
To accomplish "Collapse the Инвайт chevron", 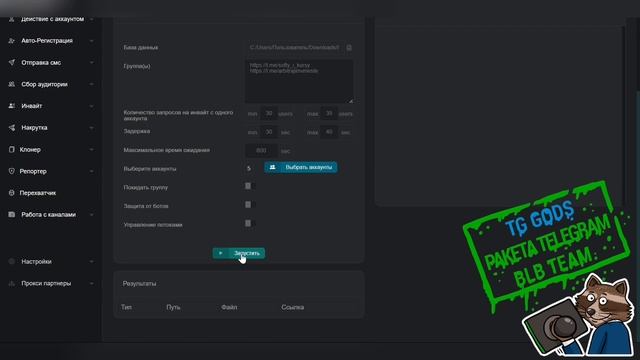I will point(91,106).
